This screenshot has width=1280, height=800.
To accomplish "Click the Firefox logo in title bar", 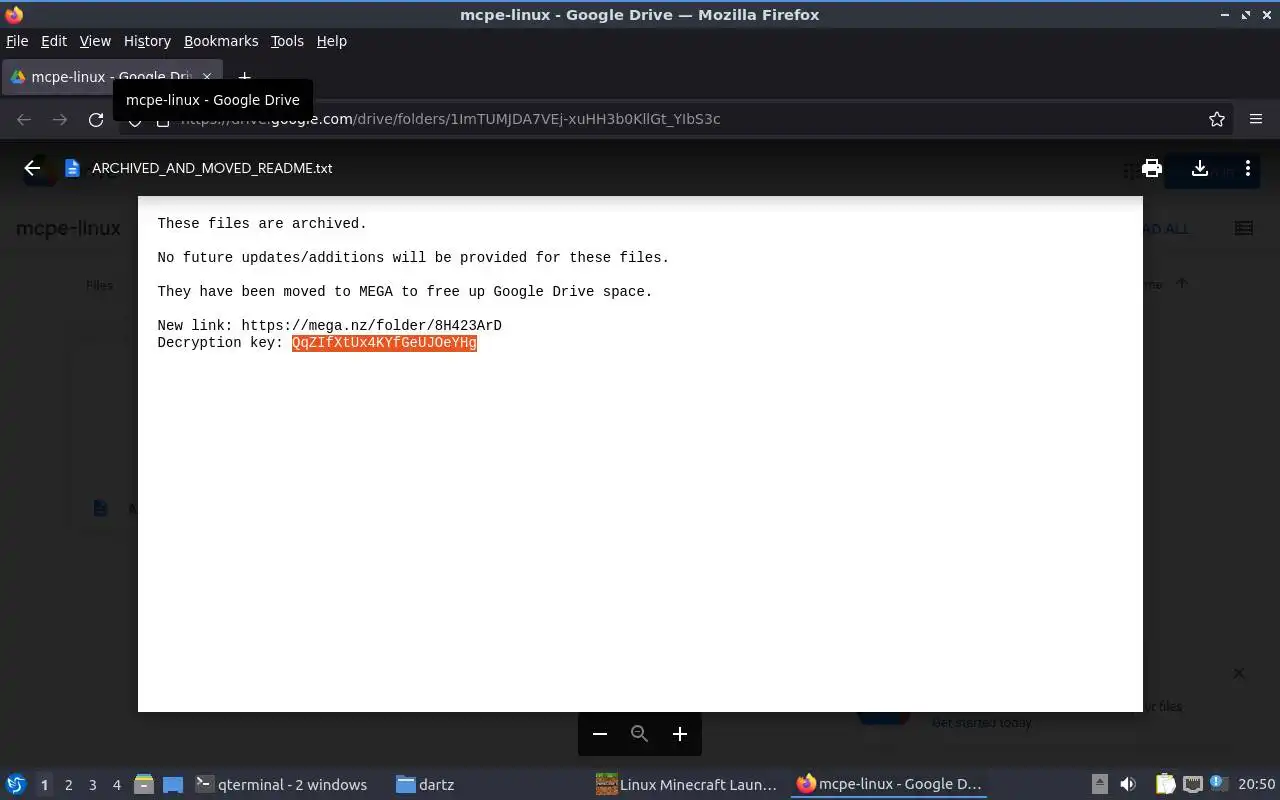I will tap(14, 15).
